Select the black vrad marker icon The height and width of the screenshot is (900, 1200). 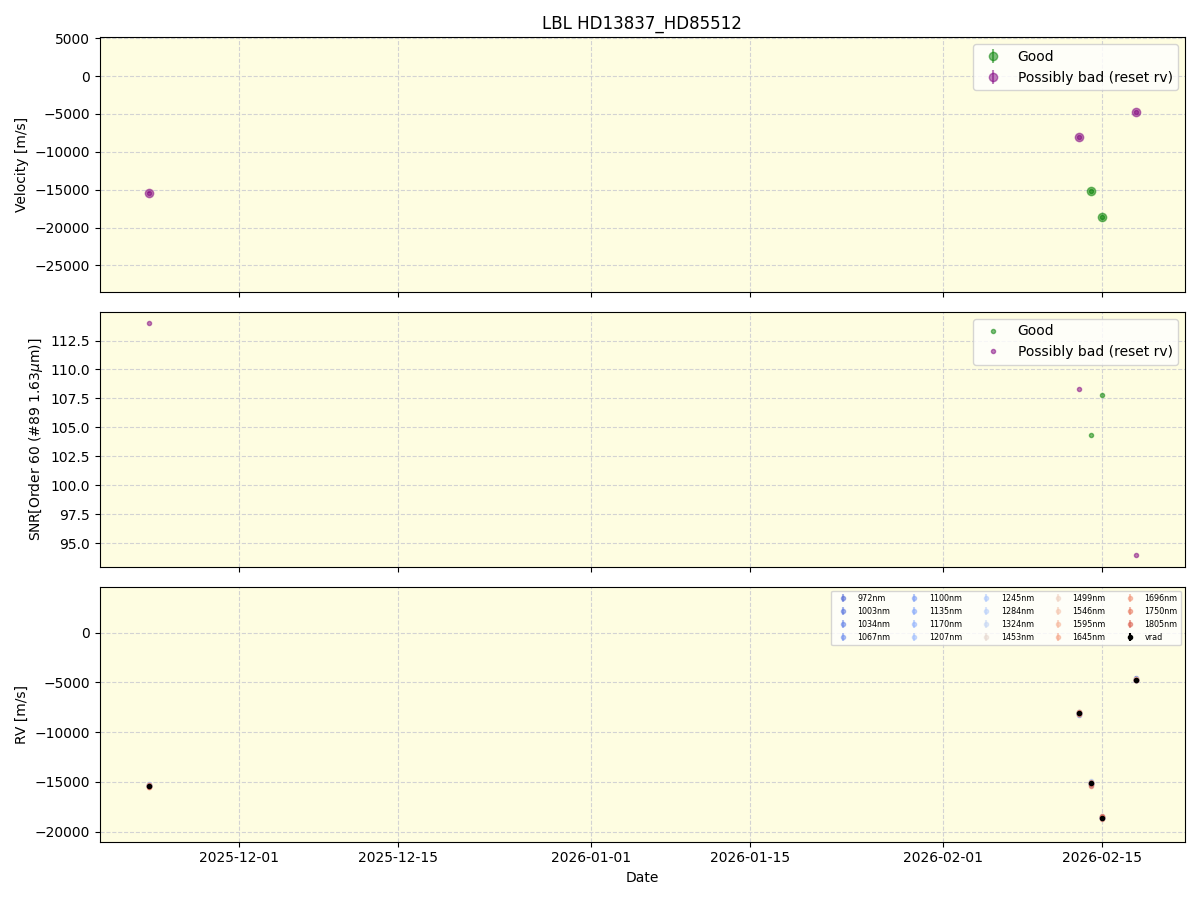[x=1129, y=636]
